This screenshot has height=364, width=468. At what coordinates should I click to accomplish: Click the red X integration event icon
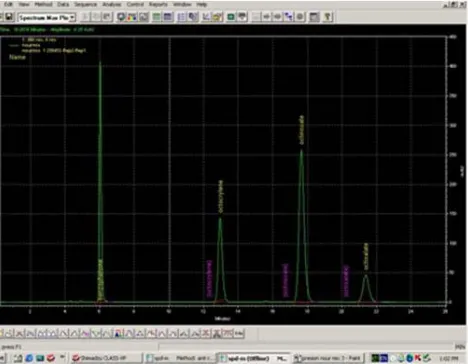coord(206,333)
